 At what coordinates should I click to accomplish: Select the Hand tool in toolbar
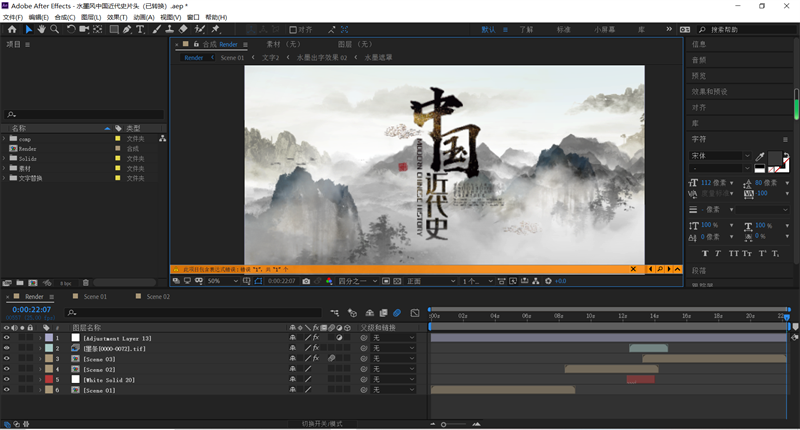click(x=41, y=29)
